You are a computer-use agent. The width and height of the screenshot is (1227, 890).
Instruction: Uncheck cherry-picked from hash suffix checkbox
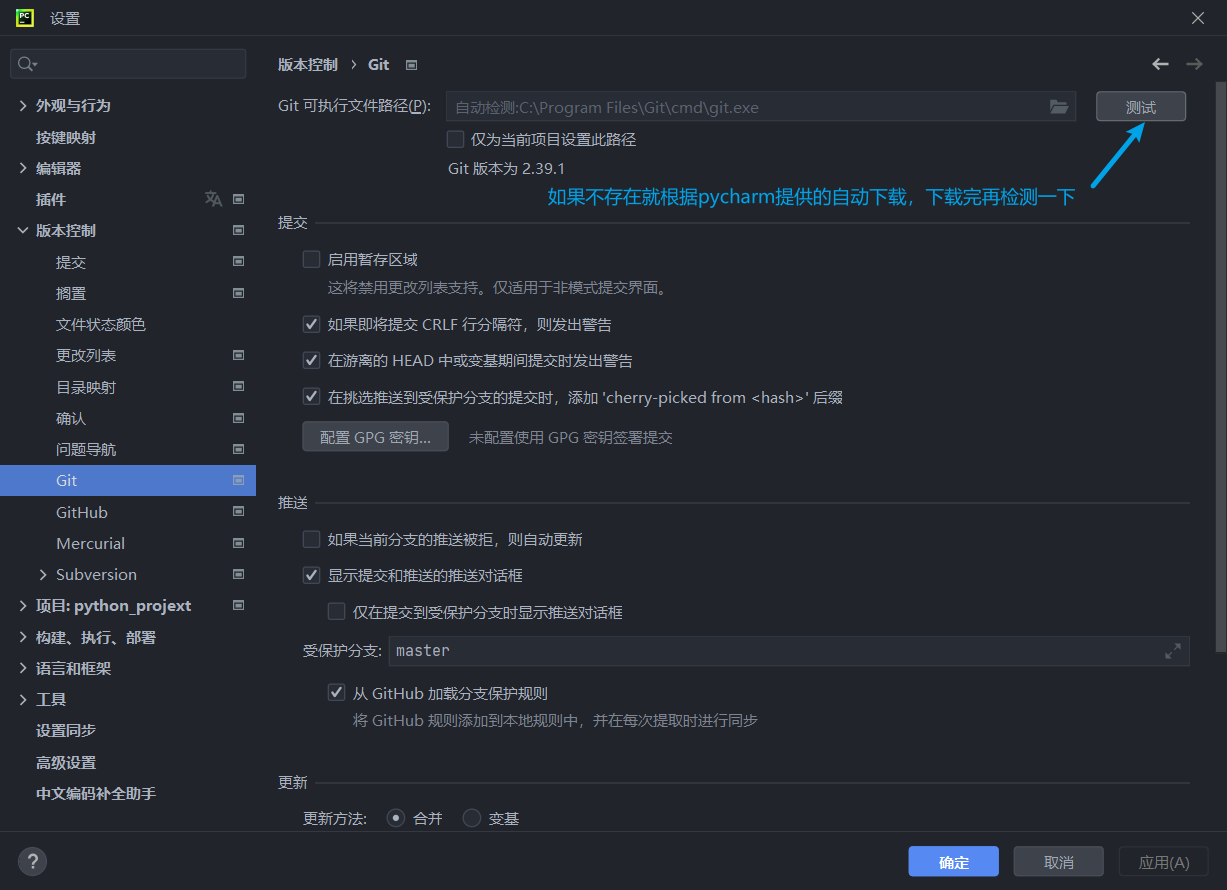(311, 397)
